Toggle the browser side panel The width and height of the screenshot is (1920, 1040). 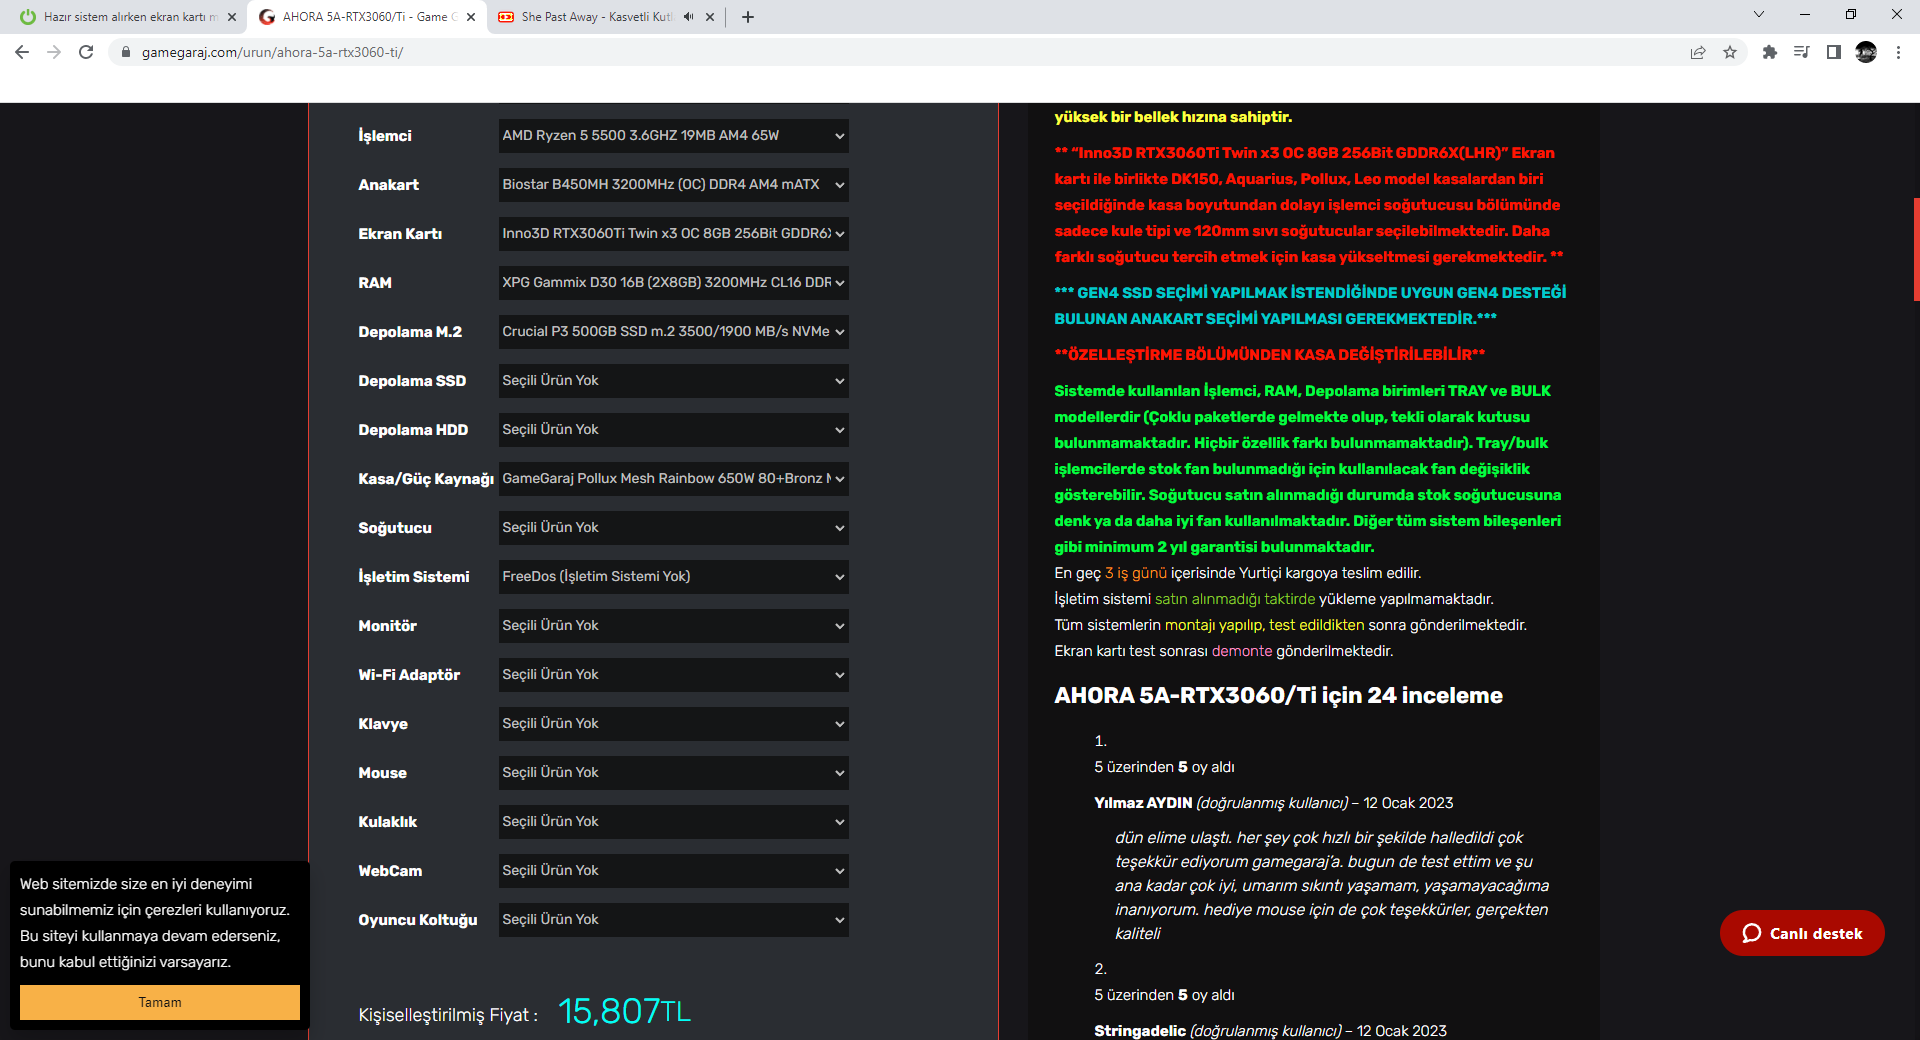point(1834,52)
